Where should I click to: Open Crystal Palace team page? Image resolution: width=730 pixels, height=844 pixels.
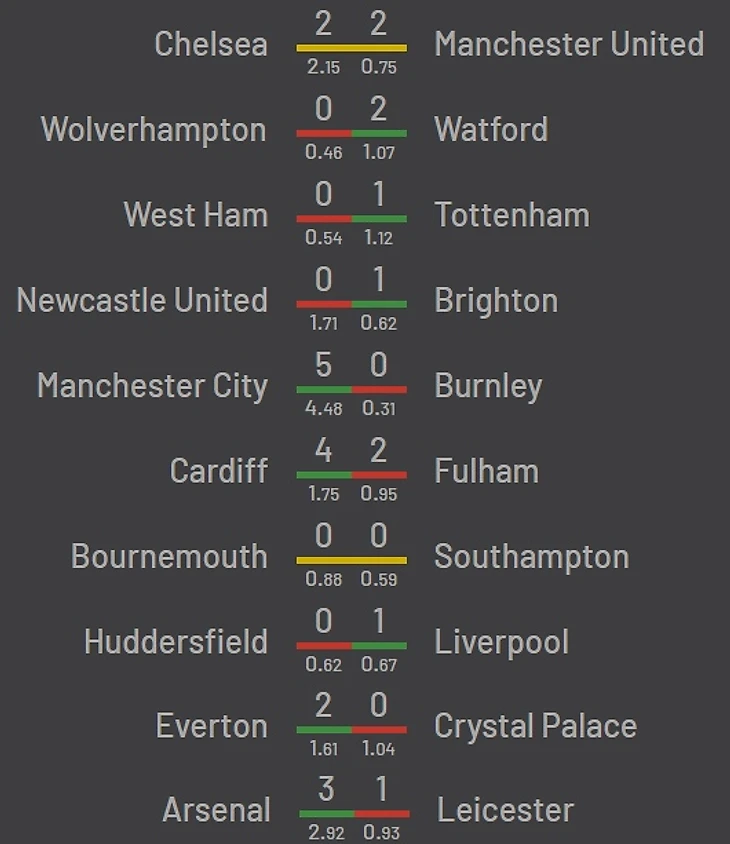(534, 727)
